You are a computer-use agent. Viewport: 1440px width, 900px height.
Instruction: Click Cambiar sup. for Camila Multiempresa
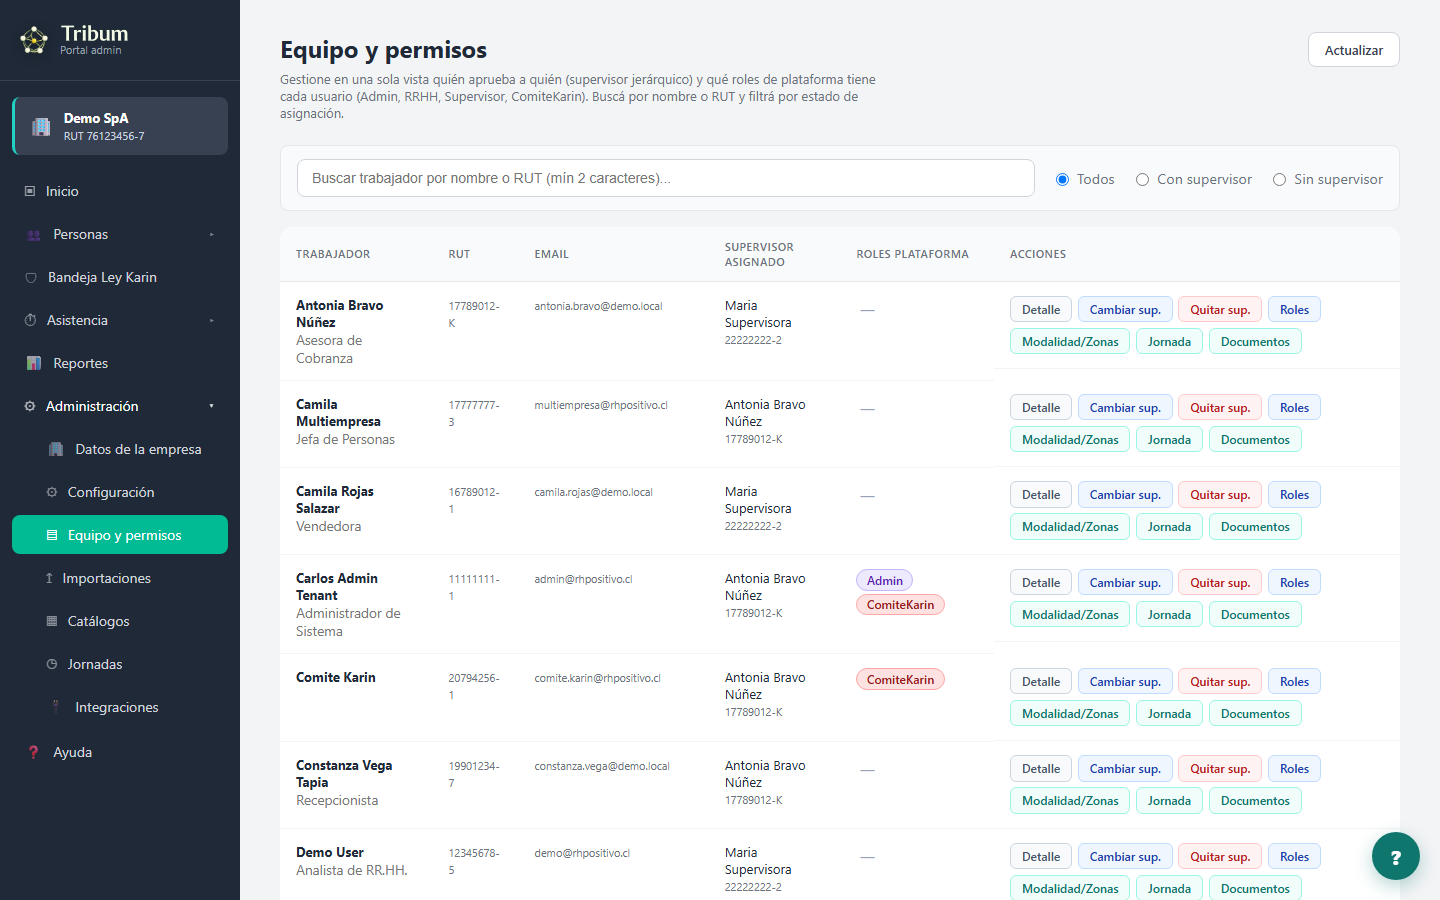(1125, 408)
